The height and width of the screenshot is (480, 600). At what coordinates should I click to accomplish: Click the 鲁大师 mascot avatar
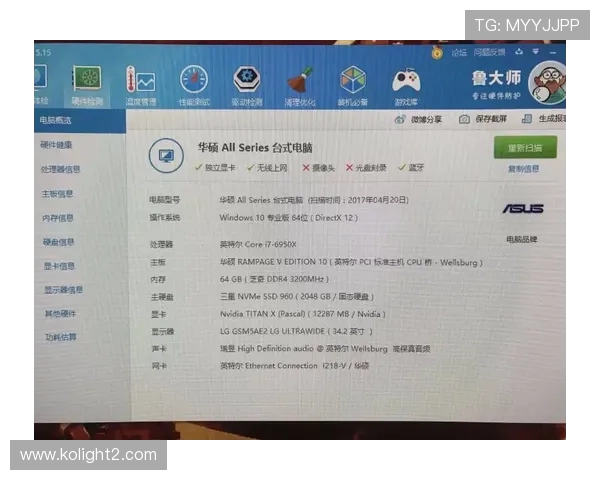point(547,83)
